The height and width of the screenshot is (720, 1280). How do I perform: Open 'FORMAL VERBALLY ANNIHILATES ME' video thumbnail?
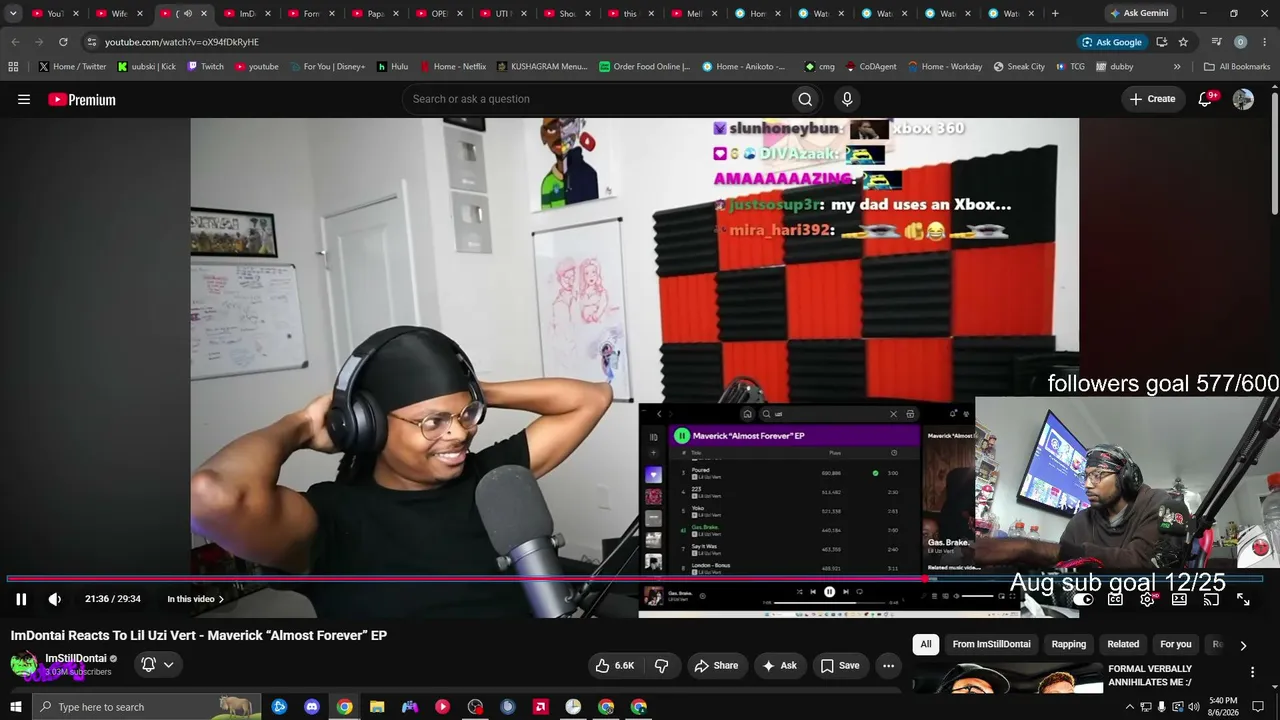click(x=1006, y=678)
